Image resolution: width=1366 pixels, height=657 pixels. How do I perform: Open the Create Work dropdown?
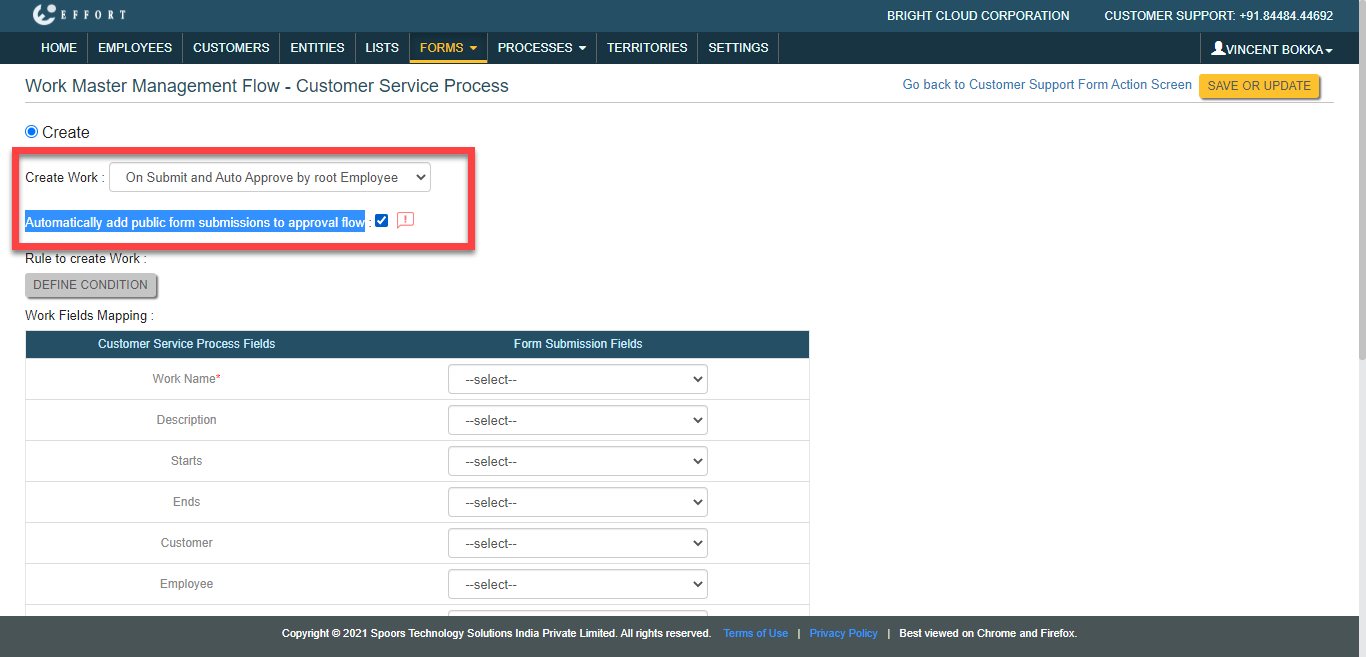point(270,178)
